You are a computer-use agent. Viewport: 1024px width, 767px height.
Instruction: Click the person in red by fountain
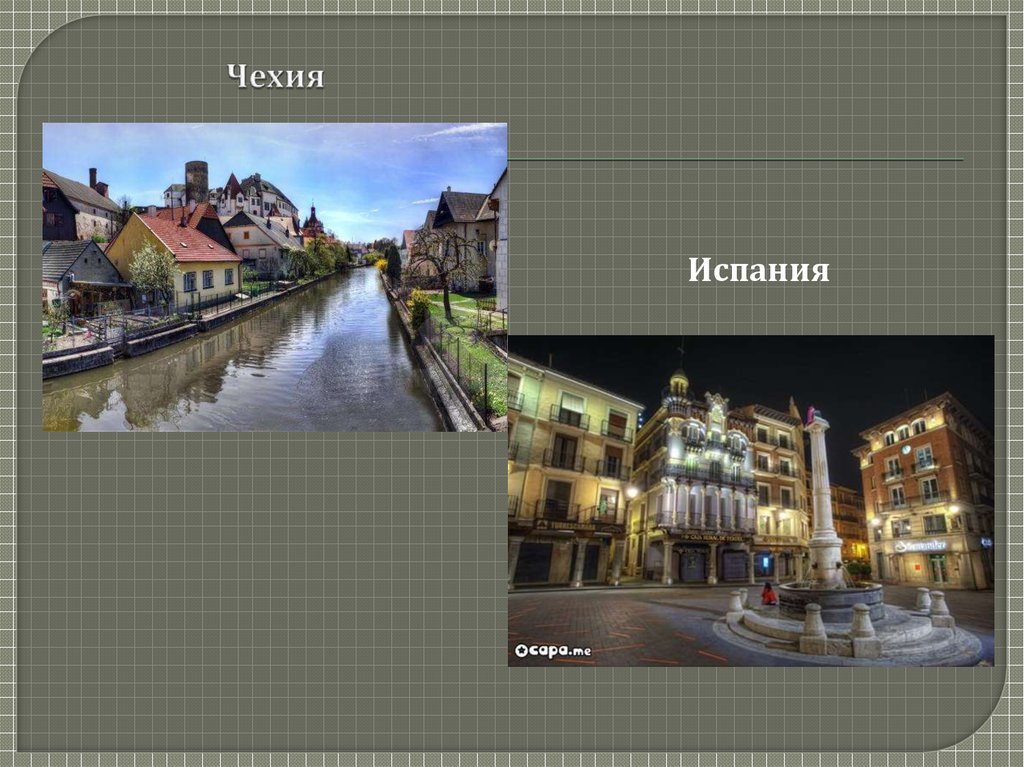click(768, 595)
